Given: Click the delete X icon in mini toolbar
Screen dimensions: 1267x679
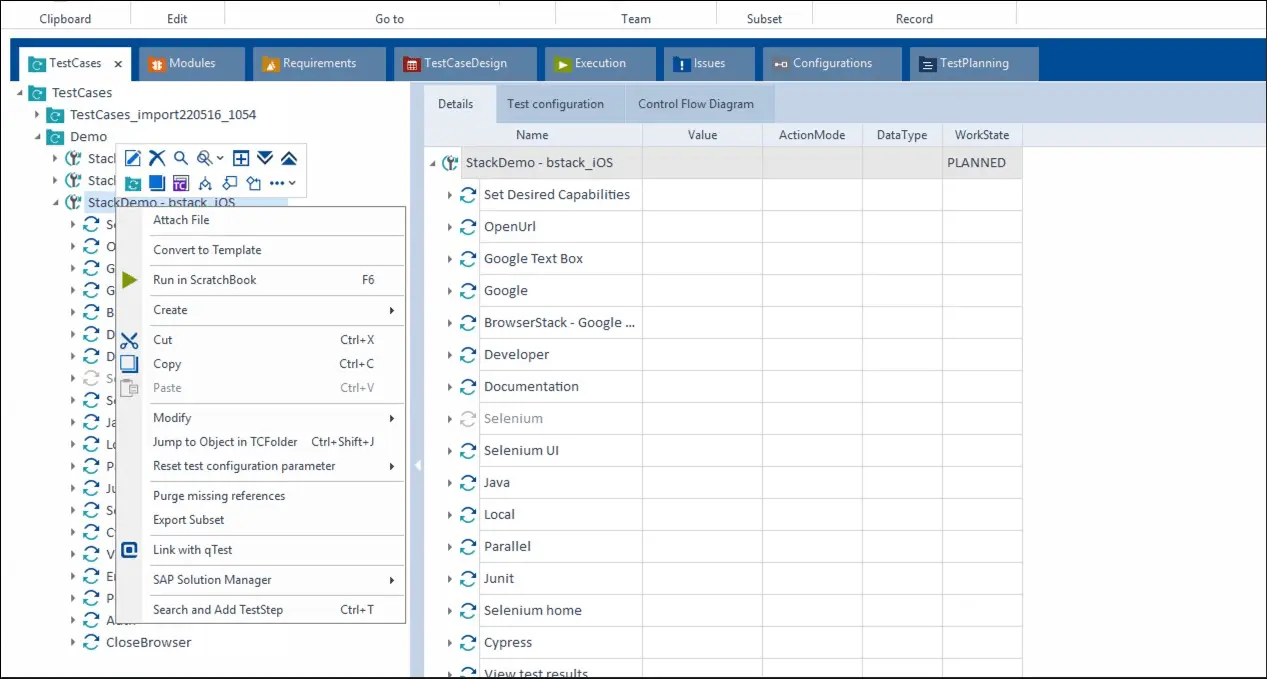Looking at the screenshot, I should (x=157, y=158).
